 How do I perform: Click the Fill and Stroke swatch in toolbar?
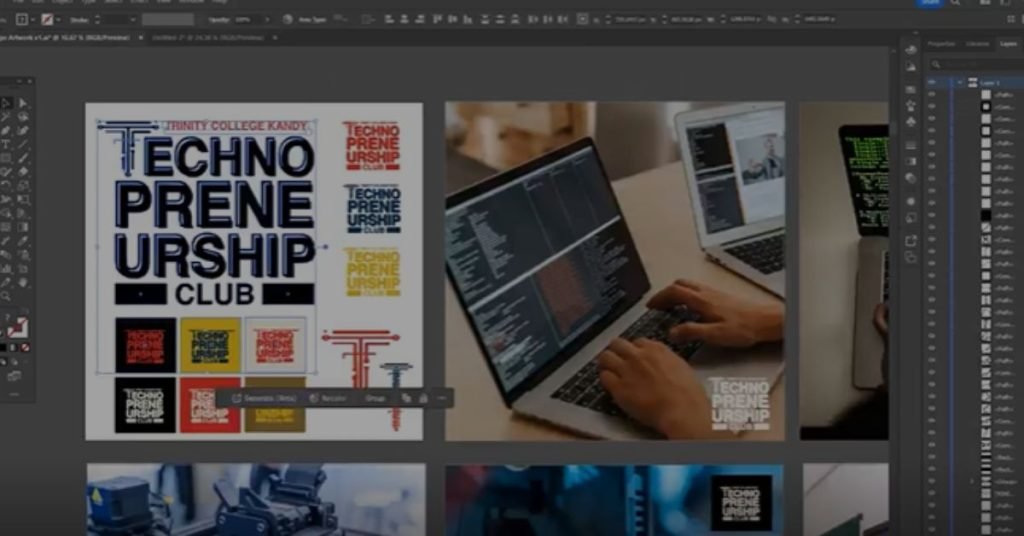click(x=17, y=327)
